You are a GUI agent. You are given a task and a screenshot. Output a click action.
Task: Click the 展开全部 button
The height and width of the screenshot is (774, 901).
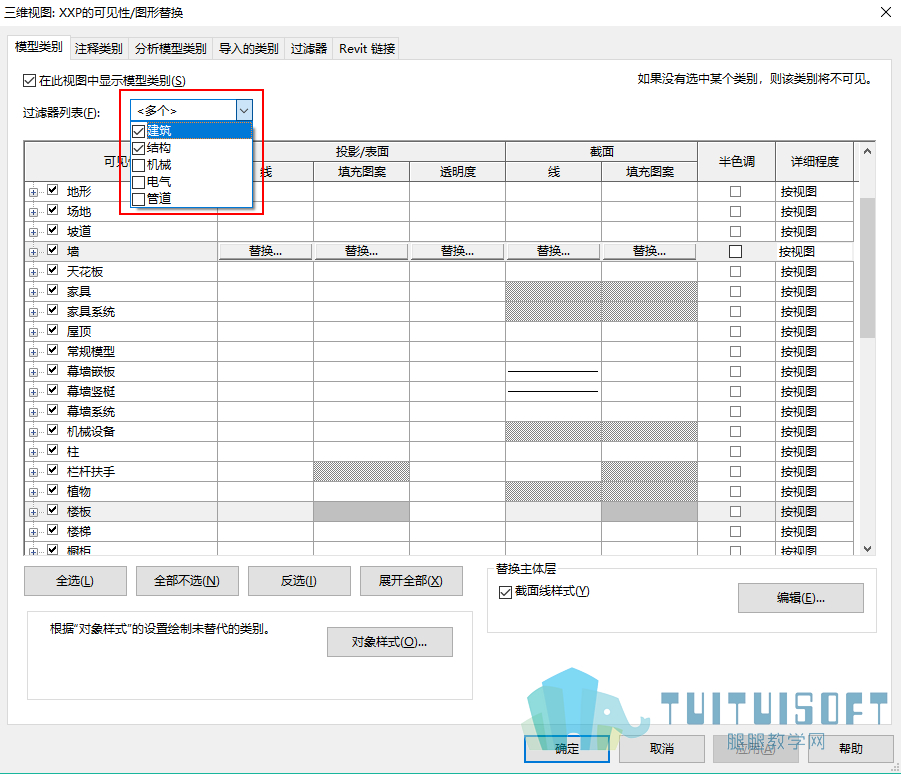point(411,581)
